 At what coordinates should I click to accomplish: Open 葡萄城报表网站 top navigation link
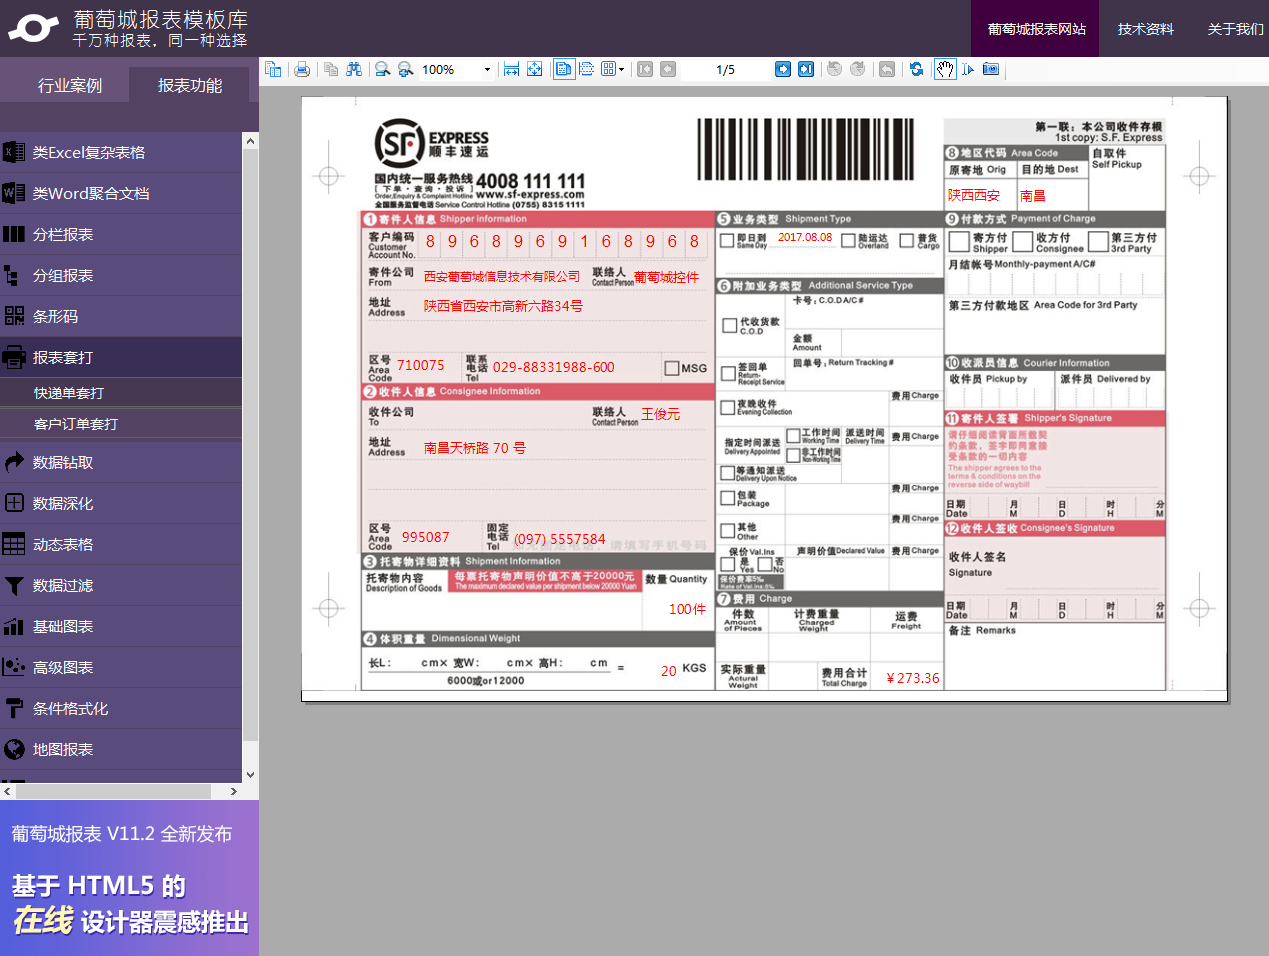coord(1036,29)
